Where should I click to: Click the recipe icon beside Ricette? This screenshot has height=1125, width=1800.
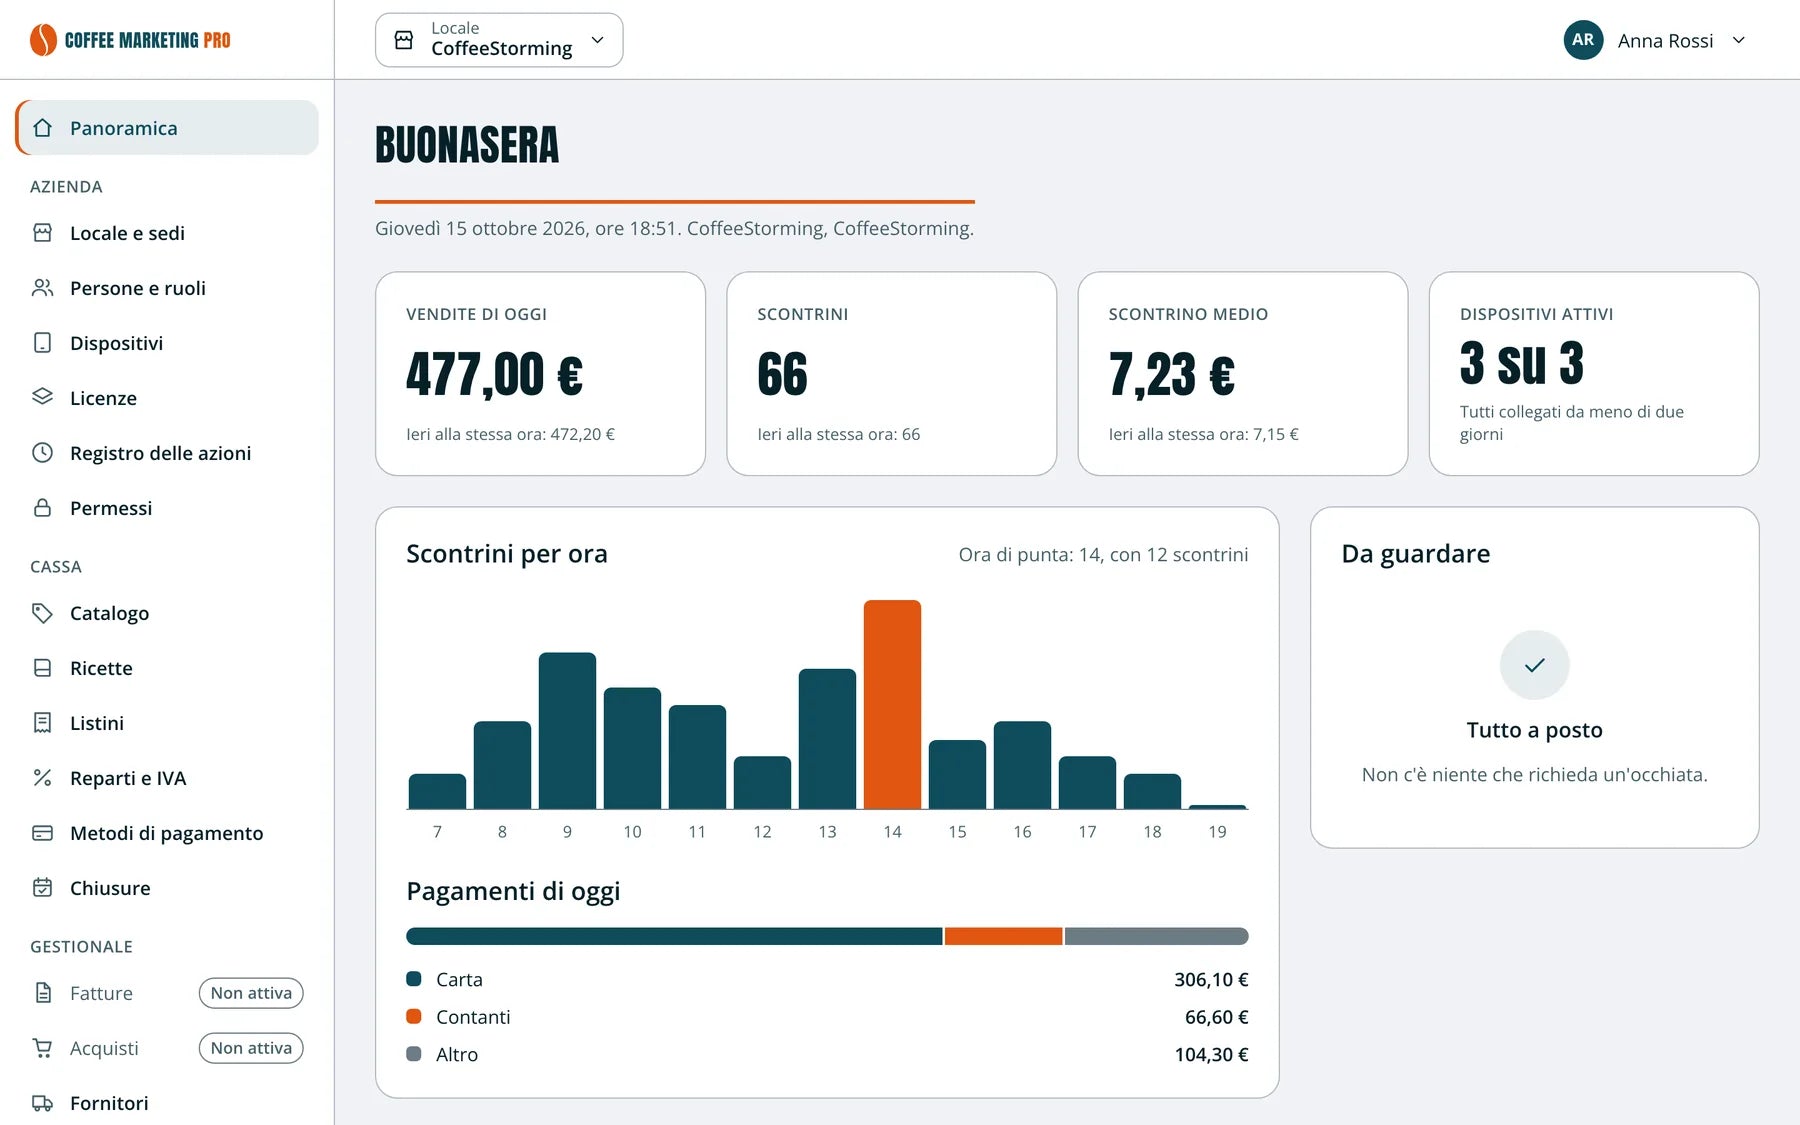[42, 668]
